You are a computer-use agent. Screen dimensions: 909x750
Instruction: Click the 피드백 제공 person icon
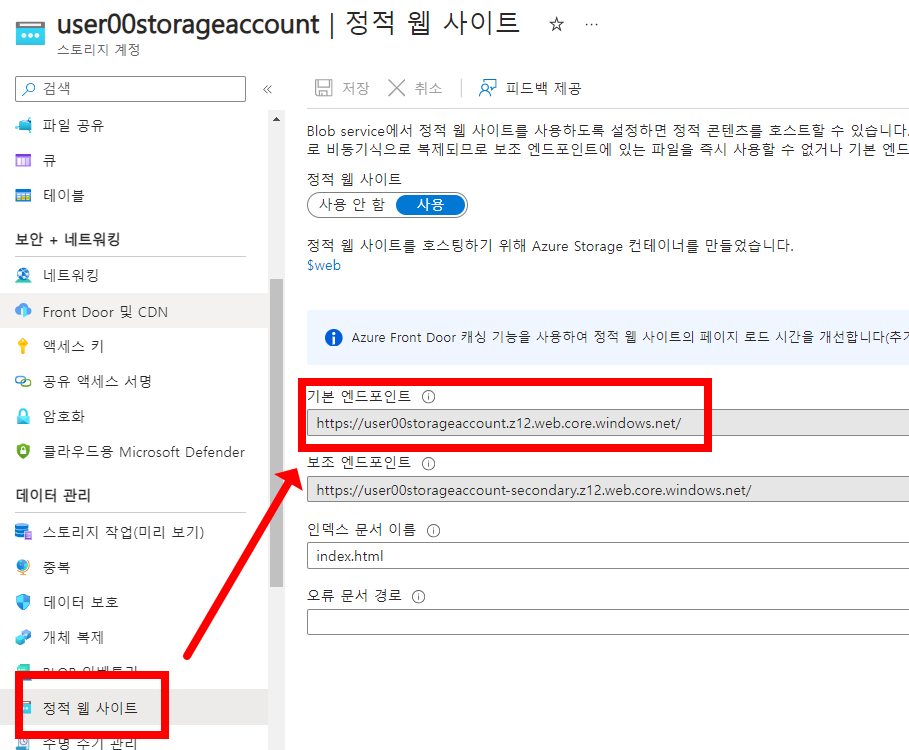[x=488, y=88]
